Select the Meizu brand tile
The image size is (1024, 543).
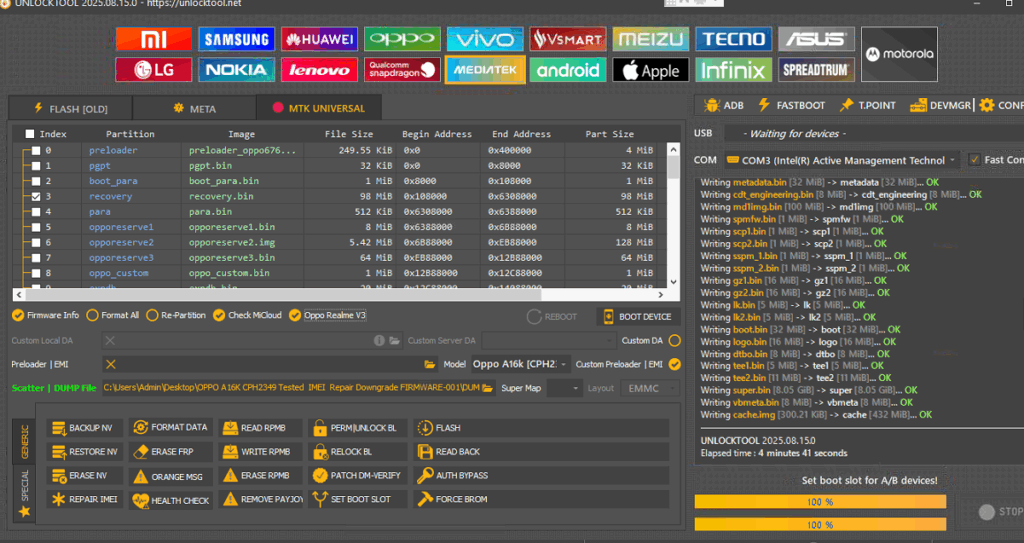tap(651, 39)
